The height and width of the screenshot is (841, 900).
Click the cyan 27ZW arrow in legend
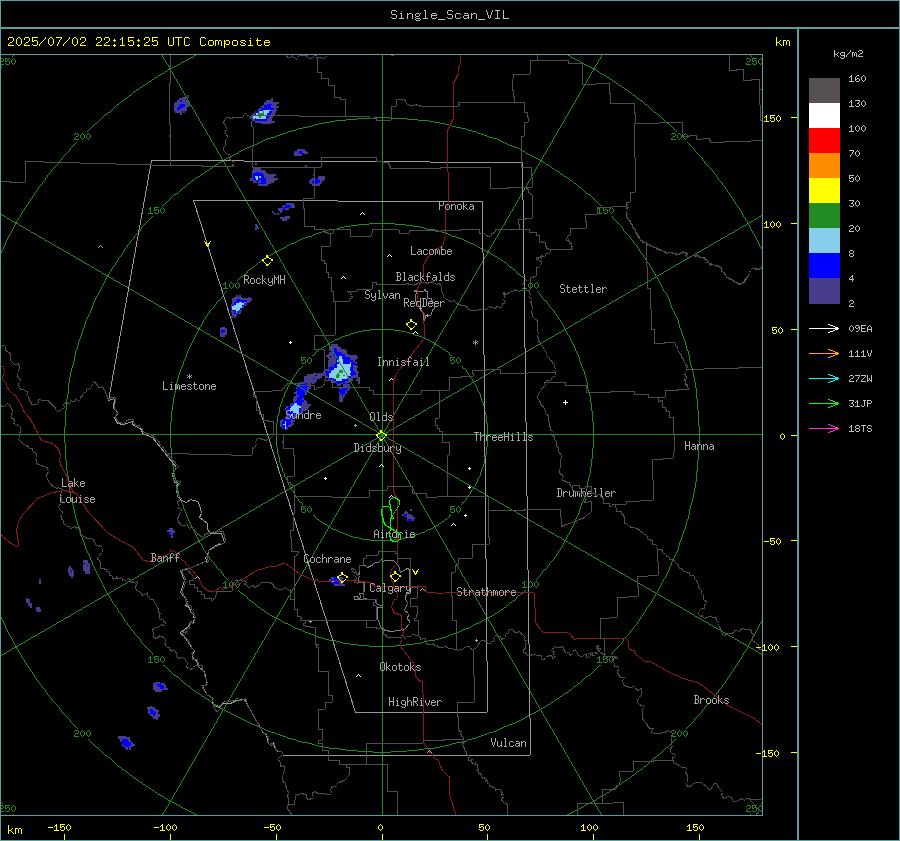824,378
